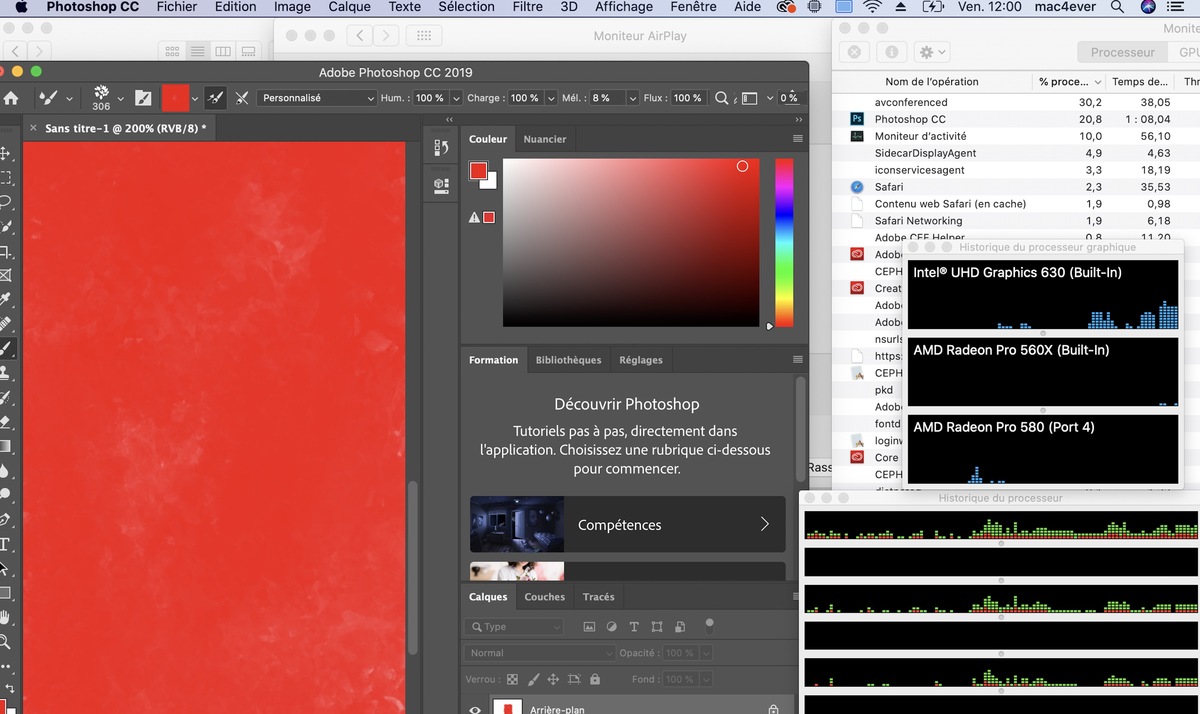The image size is (1200, 714).
Task: Switch to the Couches tab
Action: point(545,597)
